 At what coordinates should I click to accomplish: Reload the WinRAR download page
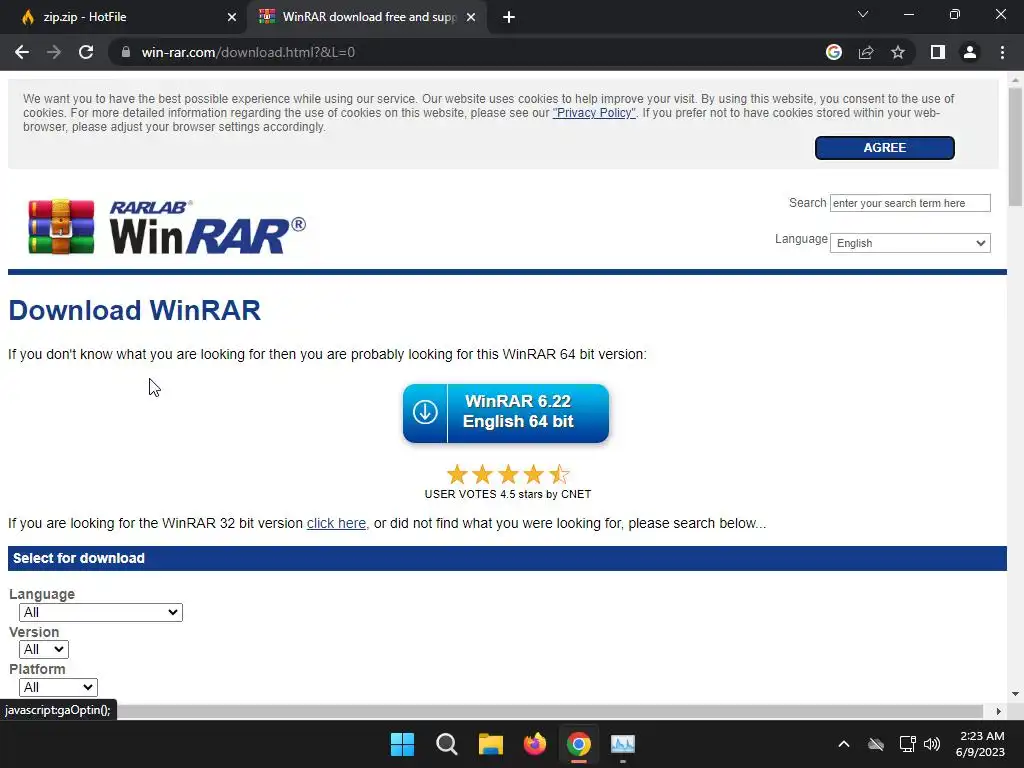(86, 52)
